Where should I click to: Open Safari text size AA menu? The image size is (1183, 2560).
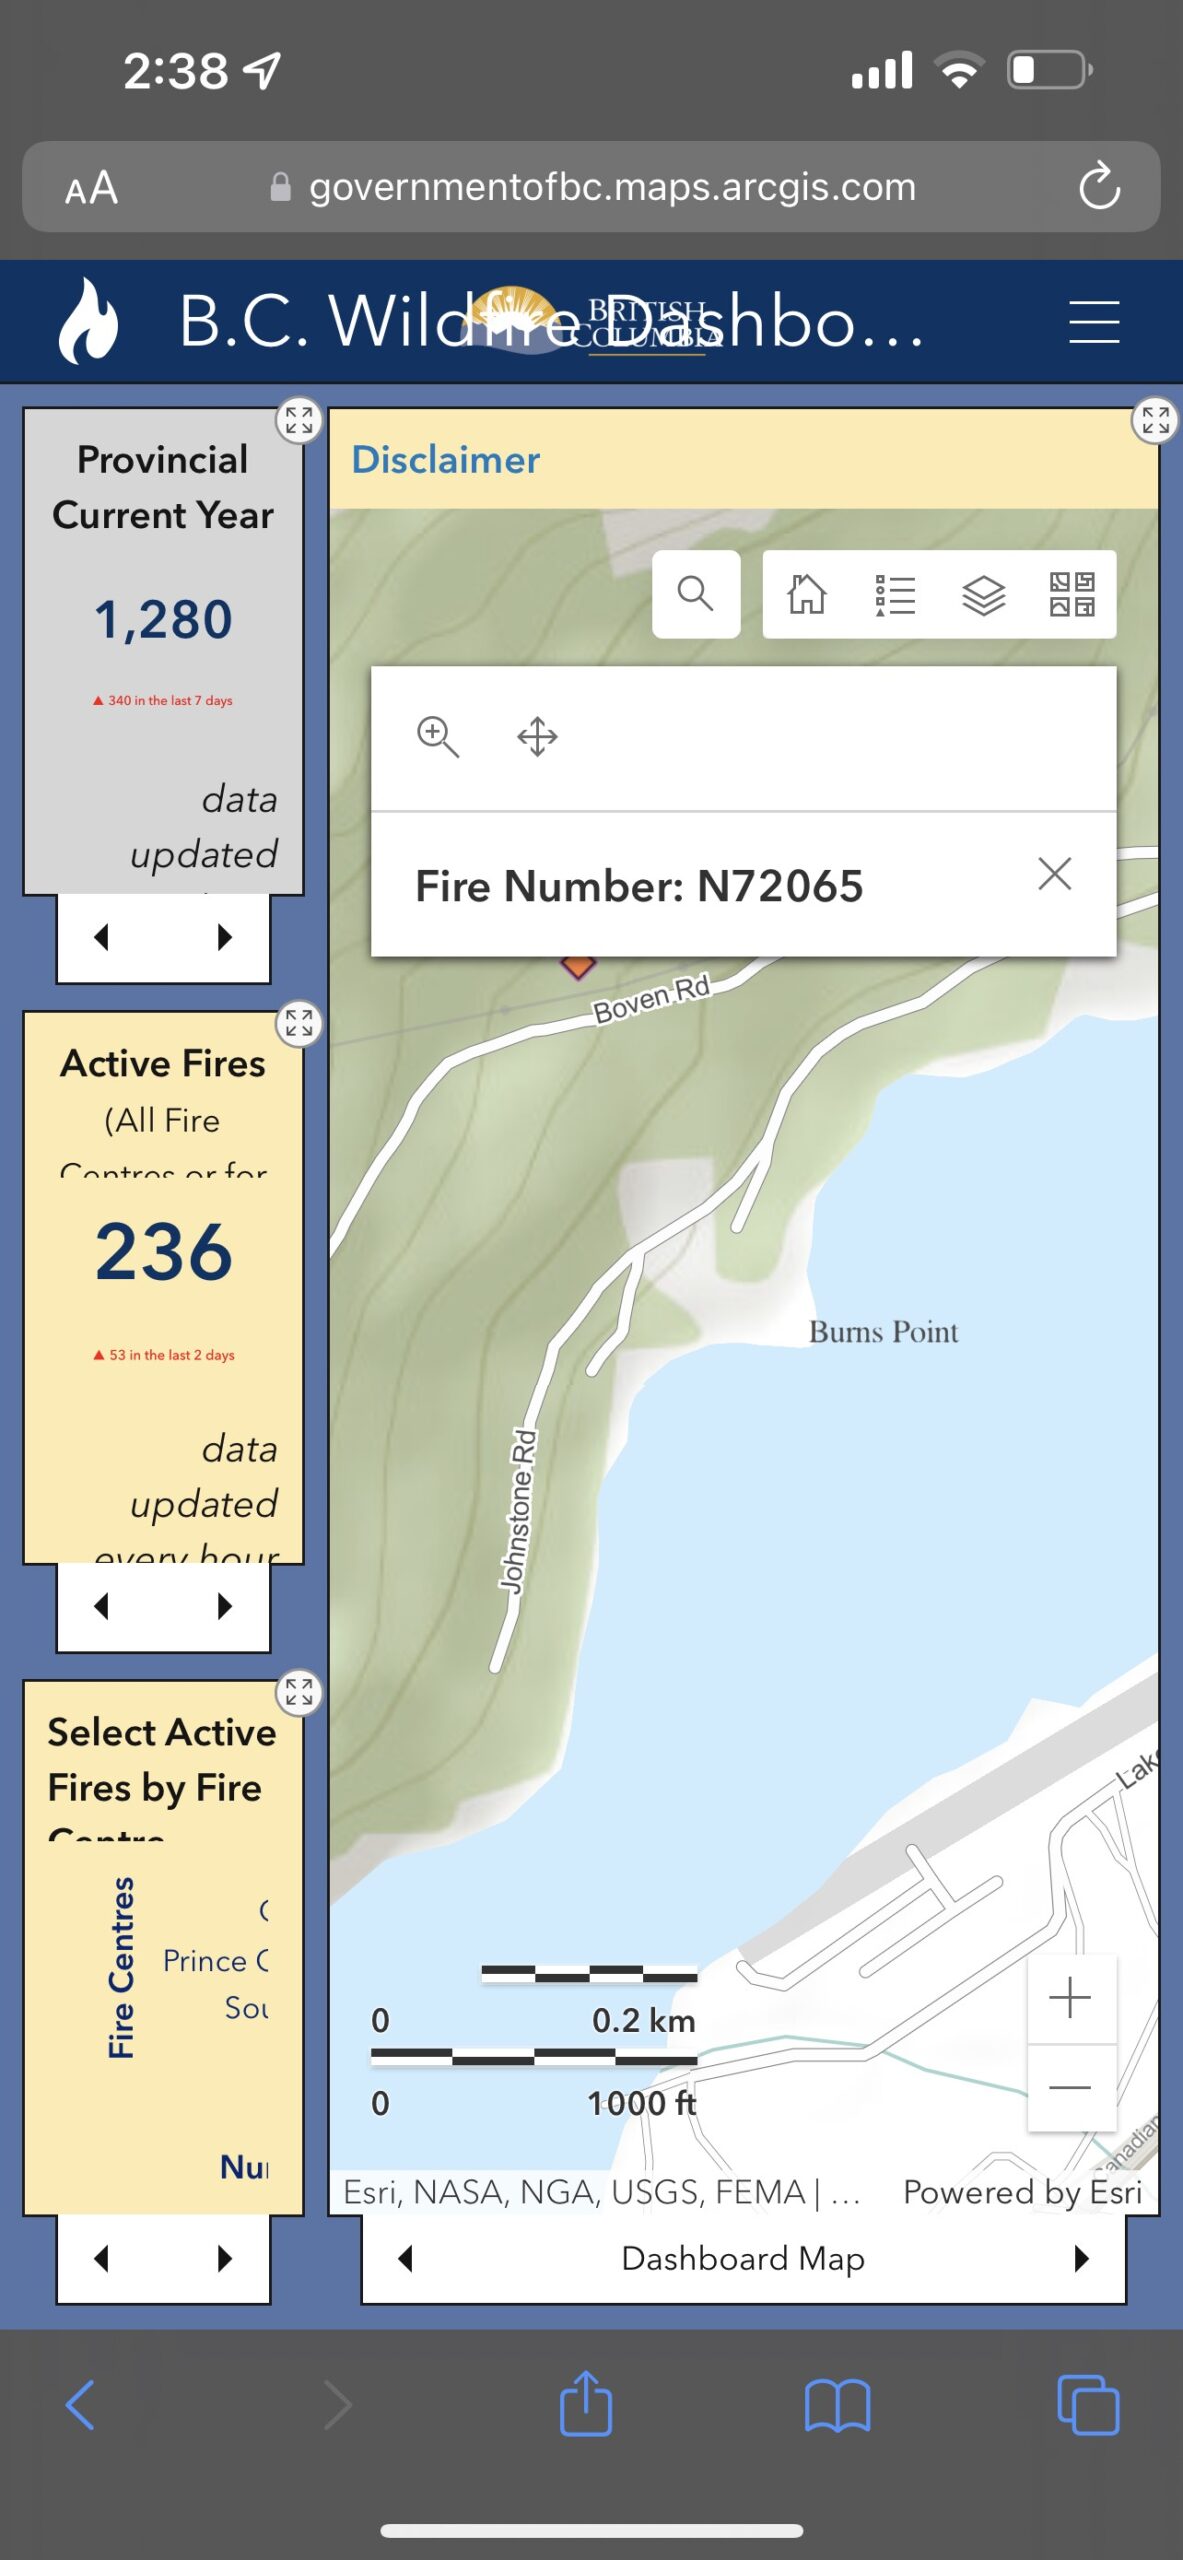coord(91,187)
